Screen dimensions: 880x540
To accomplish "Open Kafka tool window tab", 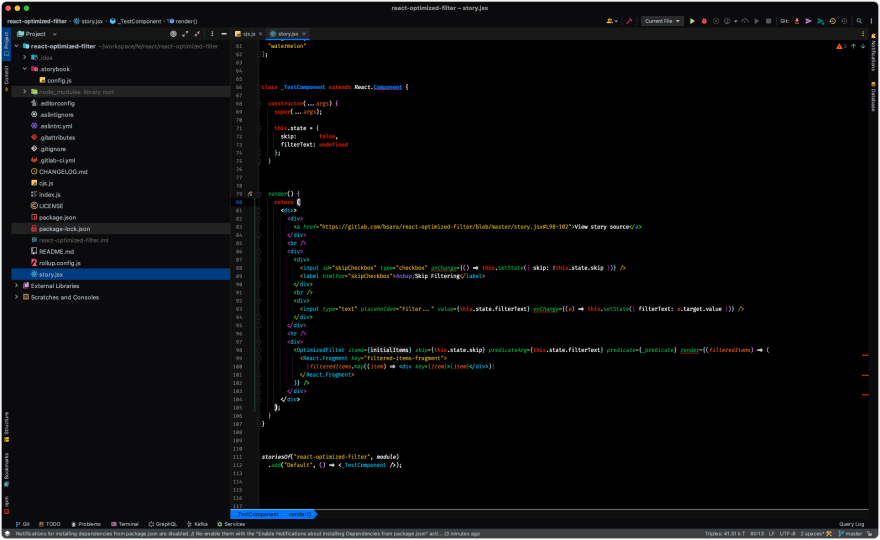I will 198,524.
